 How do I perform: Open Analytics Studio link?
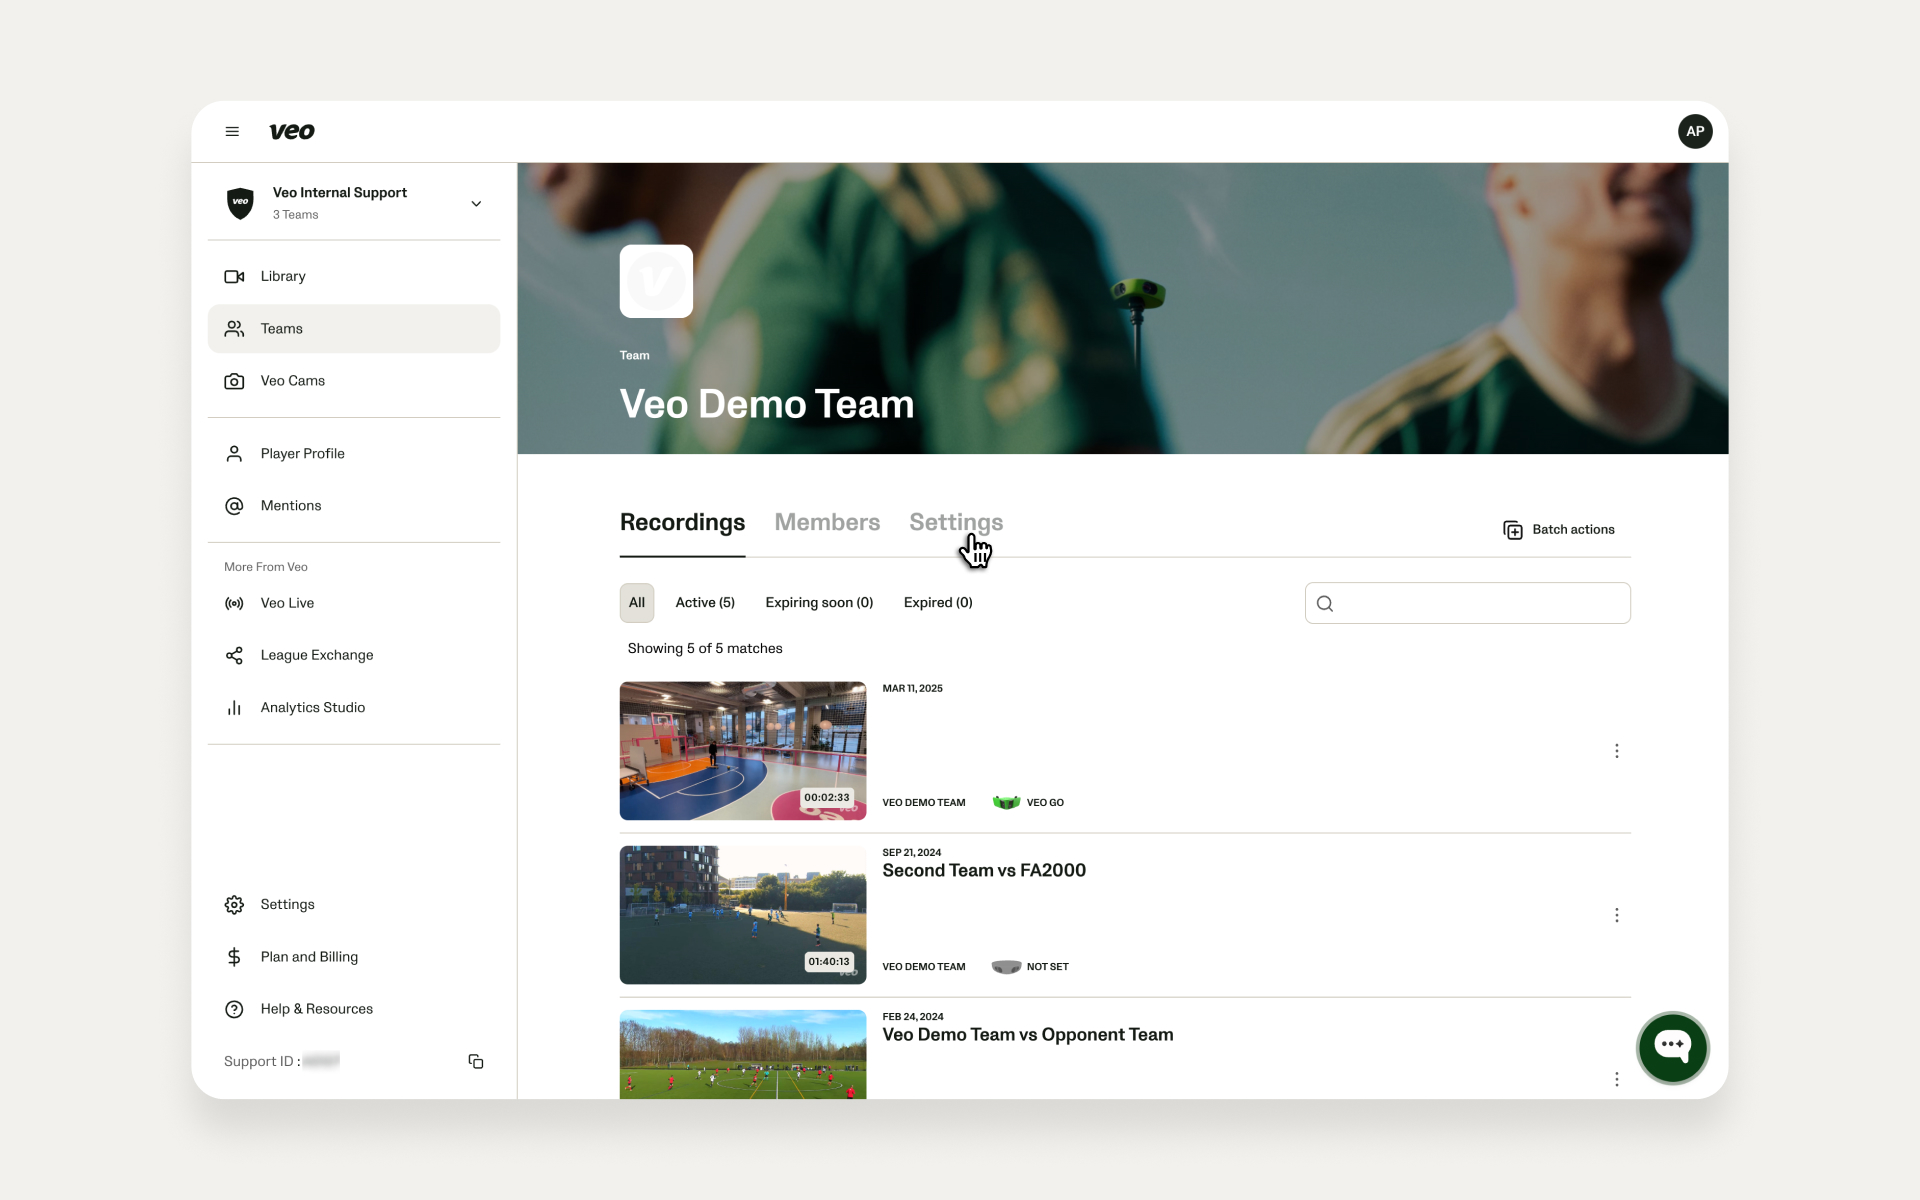[354, 707]
